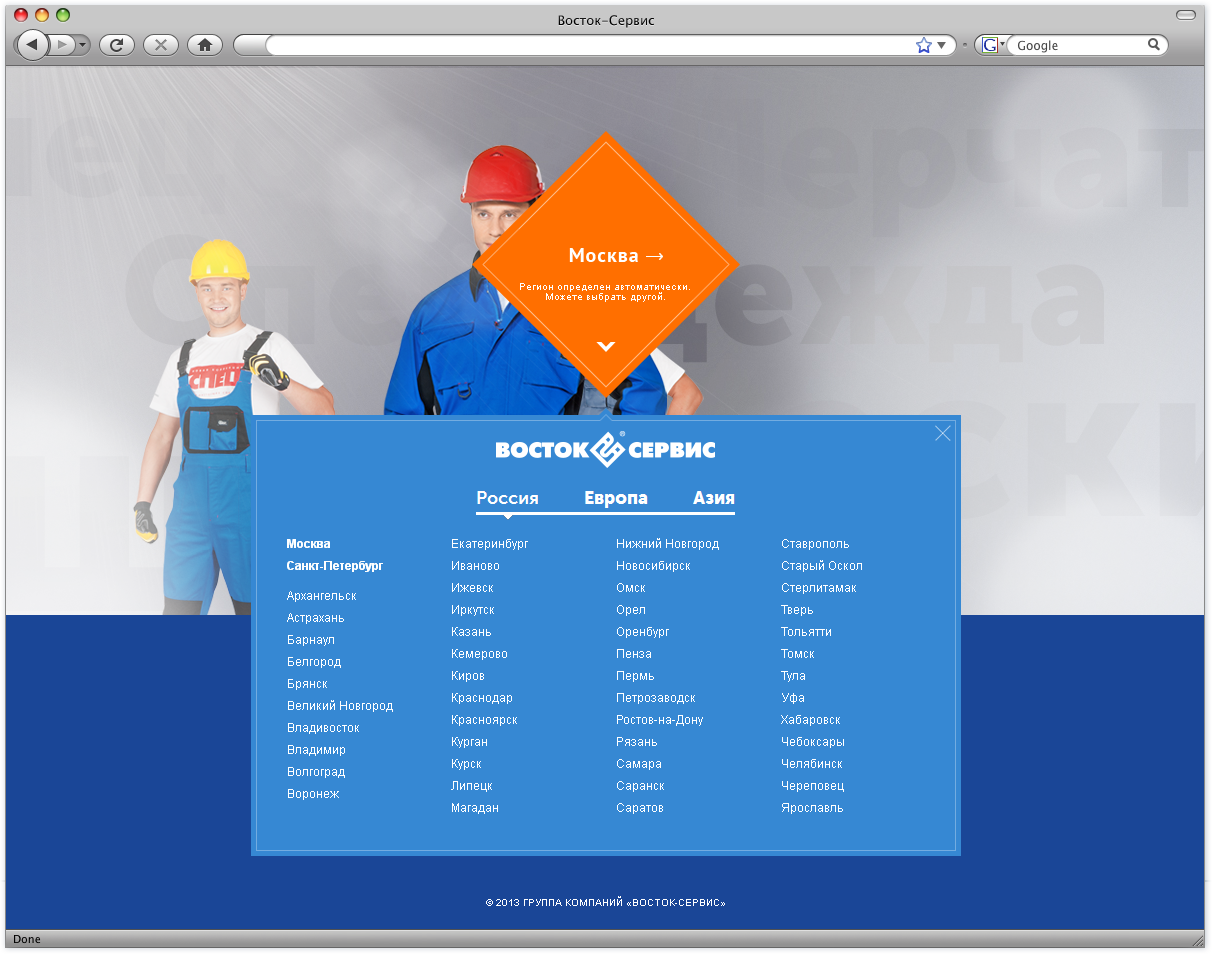This screenshot has height=954, width=1212.
Task: Click the search magnifier icon
Action: click(x=1153, y=45)
